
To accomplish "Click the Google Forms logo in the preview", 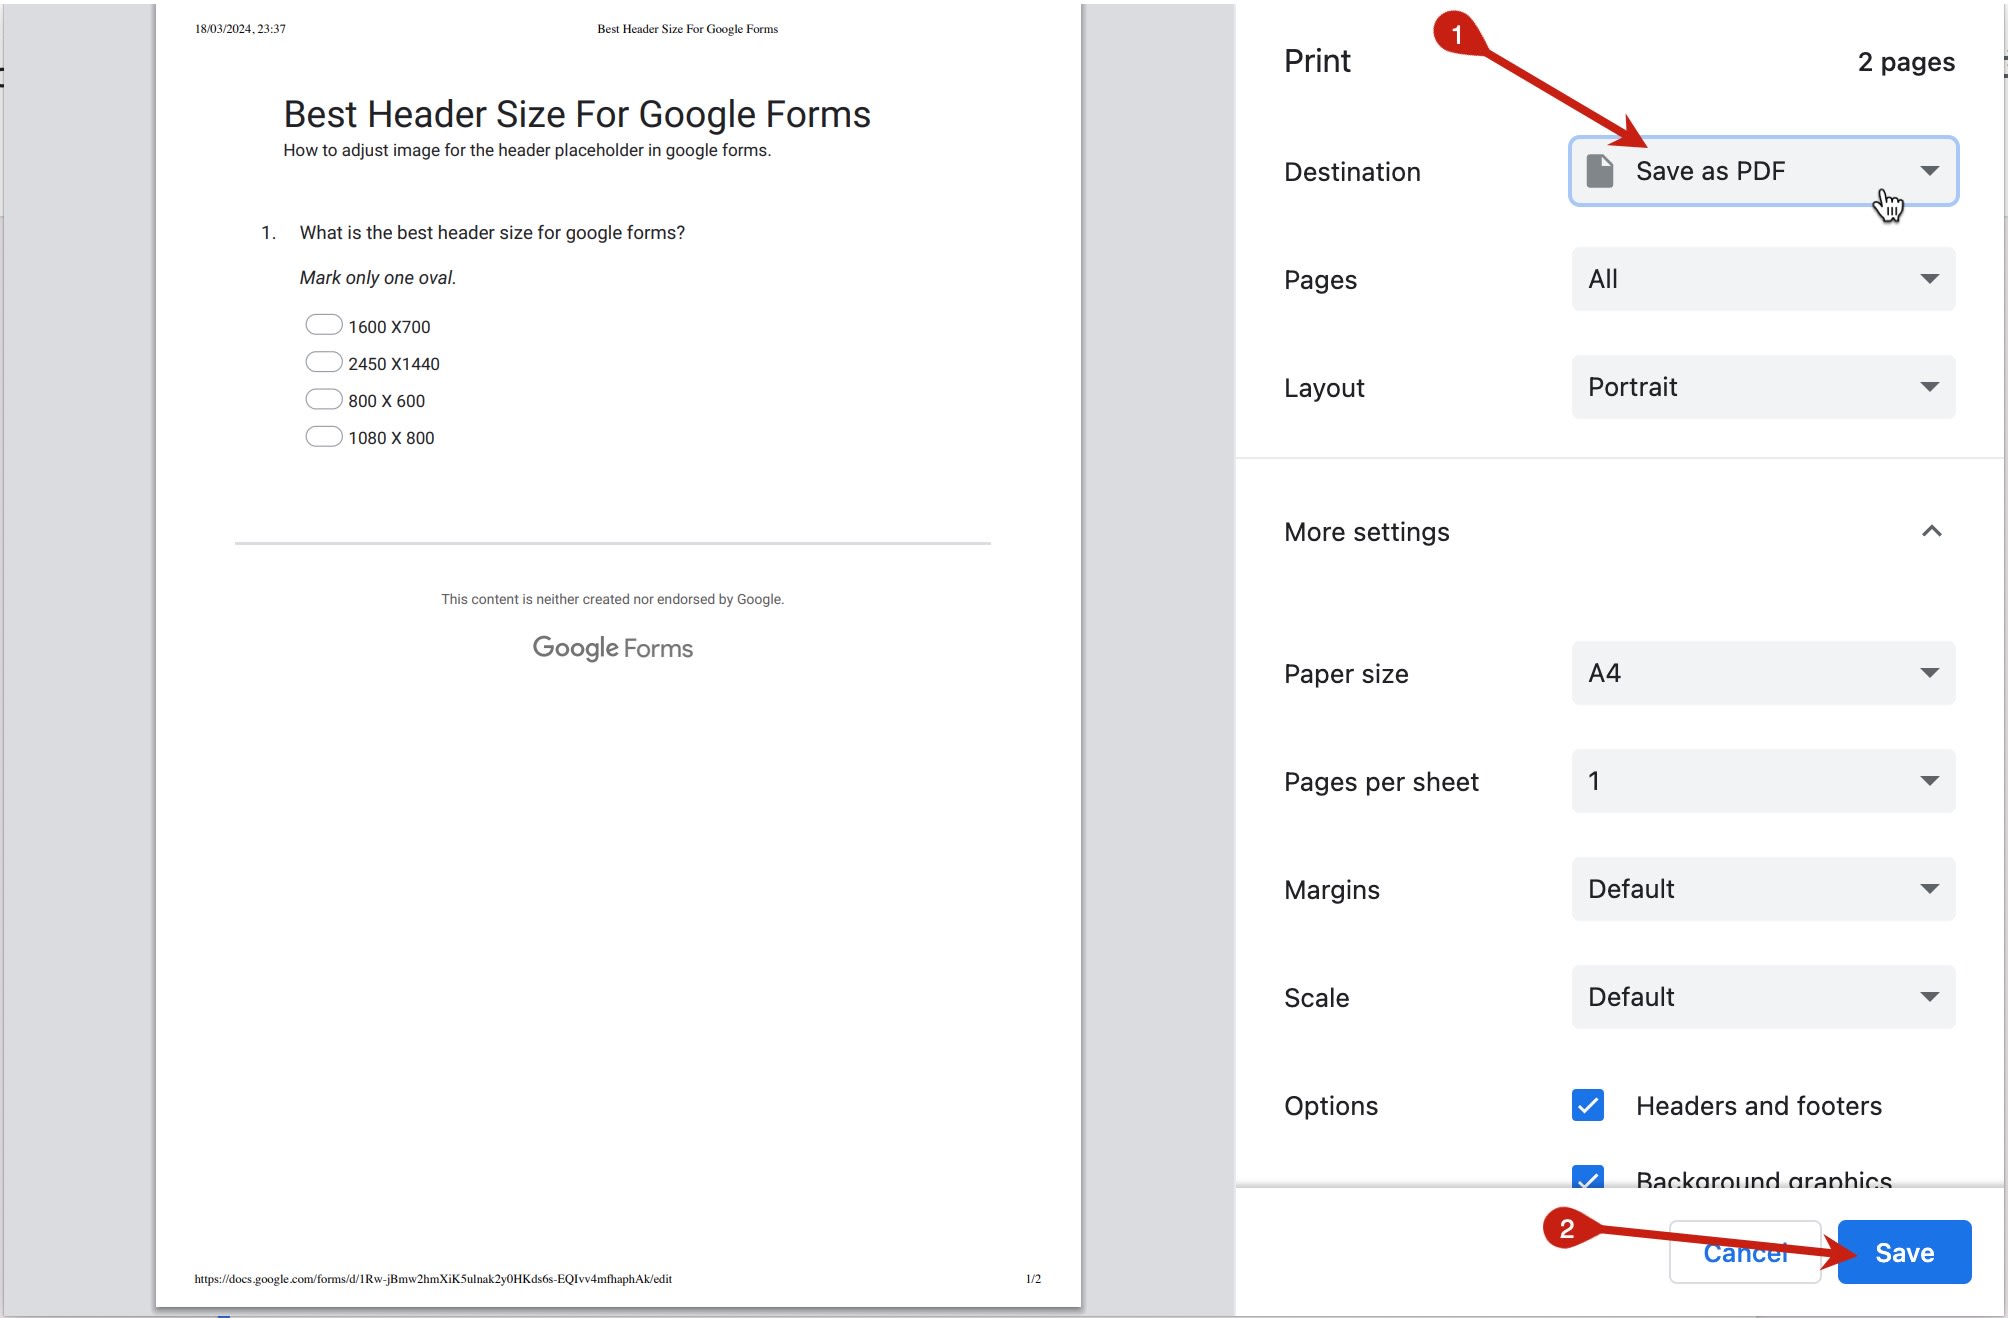I will pyautogui.click(x=611, y=647).
